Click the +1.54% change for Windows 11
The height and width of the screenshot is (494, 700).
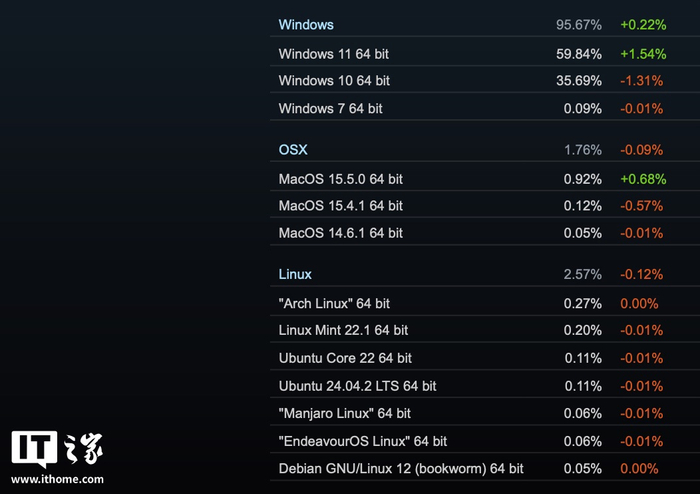[643, 53]
